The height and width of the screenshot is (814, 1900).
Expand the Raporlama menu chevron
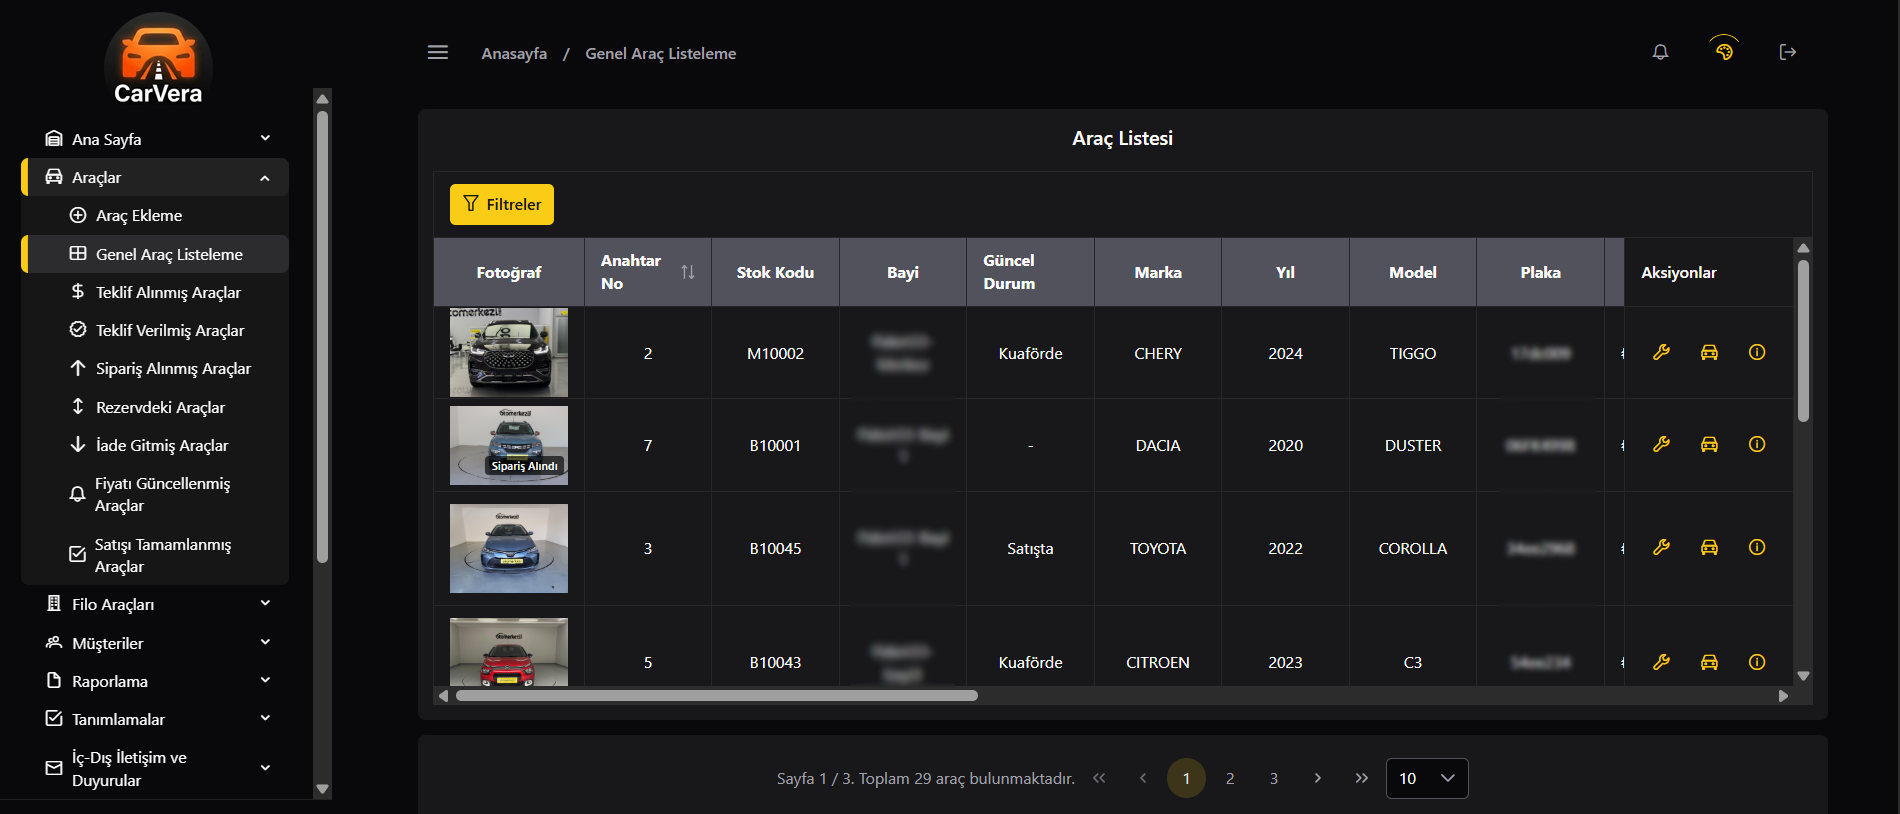265,680
